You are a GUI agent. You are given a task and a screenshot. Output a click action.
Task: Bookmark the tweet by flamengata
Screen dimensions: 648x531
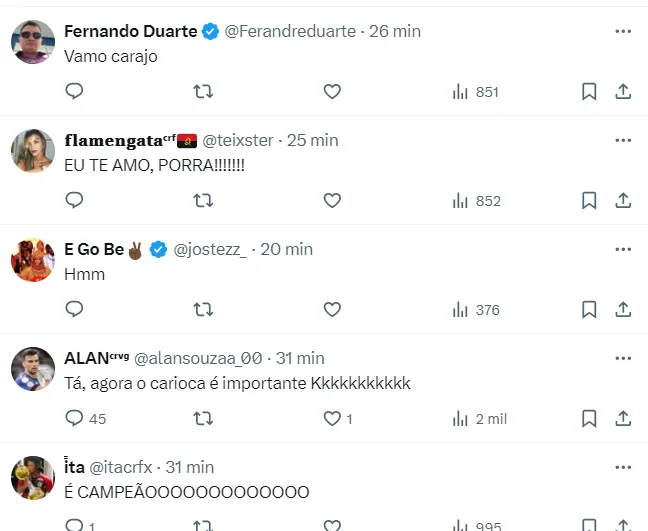tap(589, 200)
